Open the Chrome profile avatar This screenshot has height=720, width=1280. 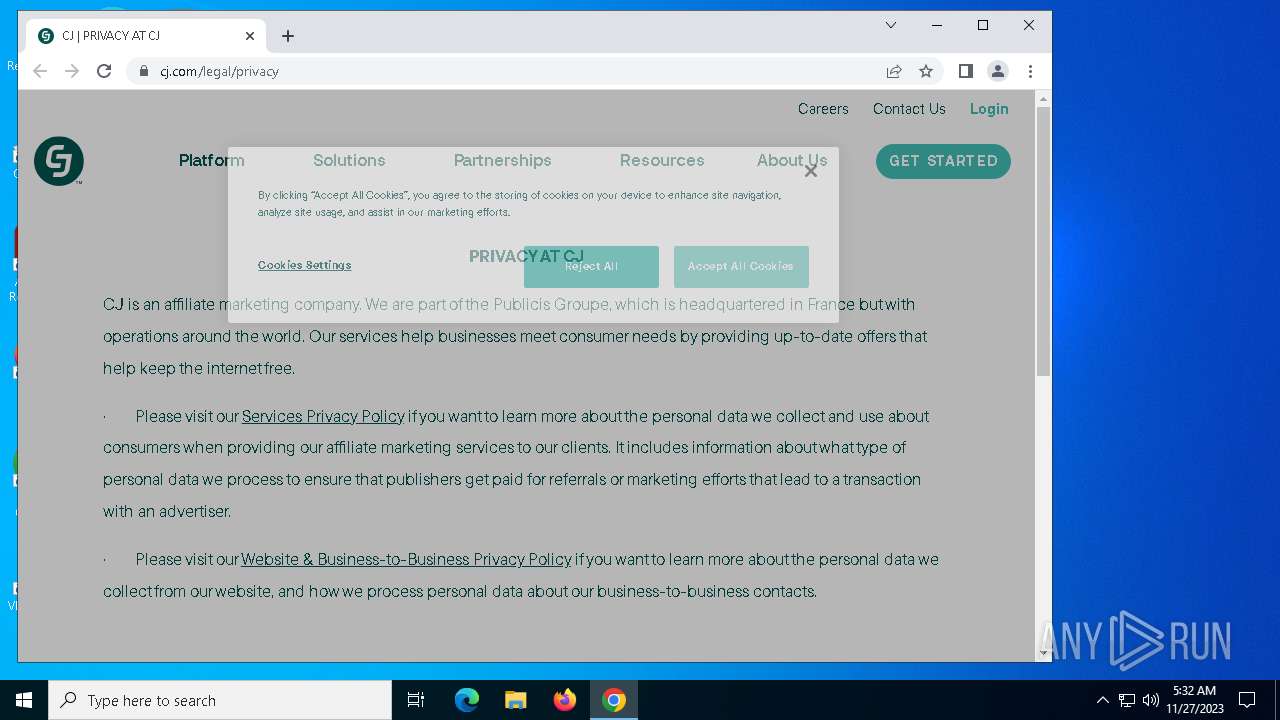tap(997, 71)
